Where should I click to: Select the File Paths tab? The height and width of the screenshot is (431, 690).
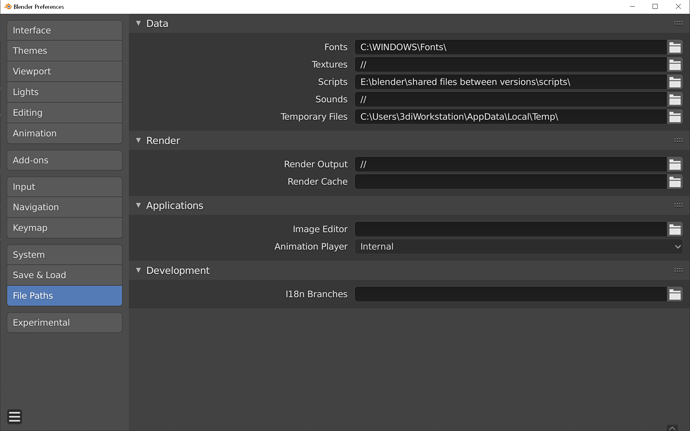(x=65, y=296)
